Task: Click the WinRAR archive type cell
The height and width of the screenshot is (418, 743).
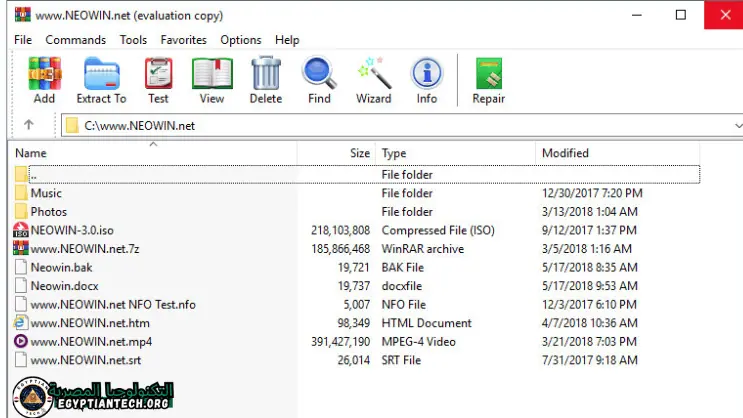Action: click(423, 248)
